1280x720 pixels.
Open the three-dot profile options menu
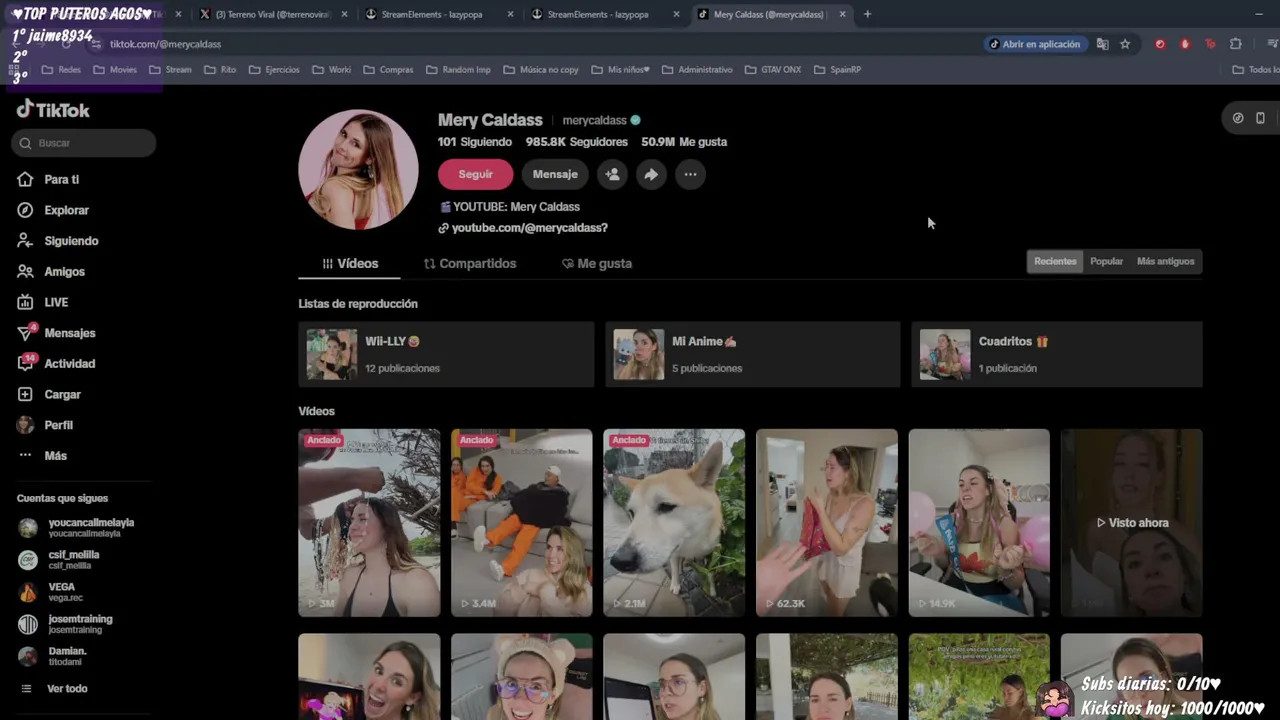click(x=690, y=174)
